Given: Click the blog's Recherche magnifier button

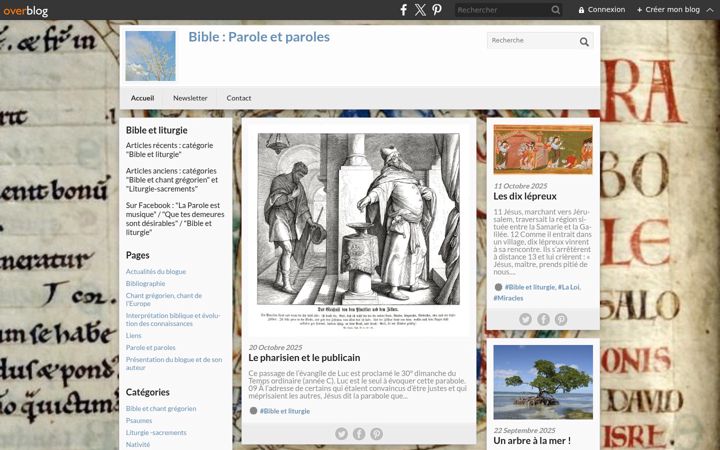Looking at the screenshot, I should tap(584, 42).
